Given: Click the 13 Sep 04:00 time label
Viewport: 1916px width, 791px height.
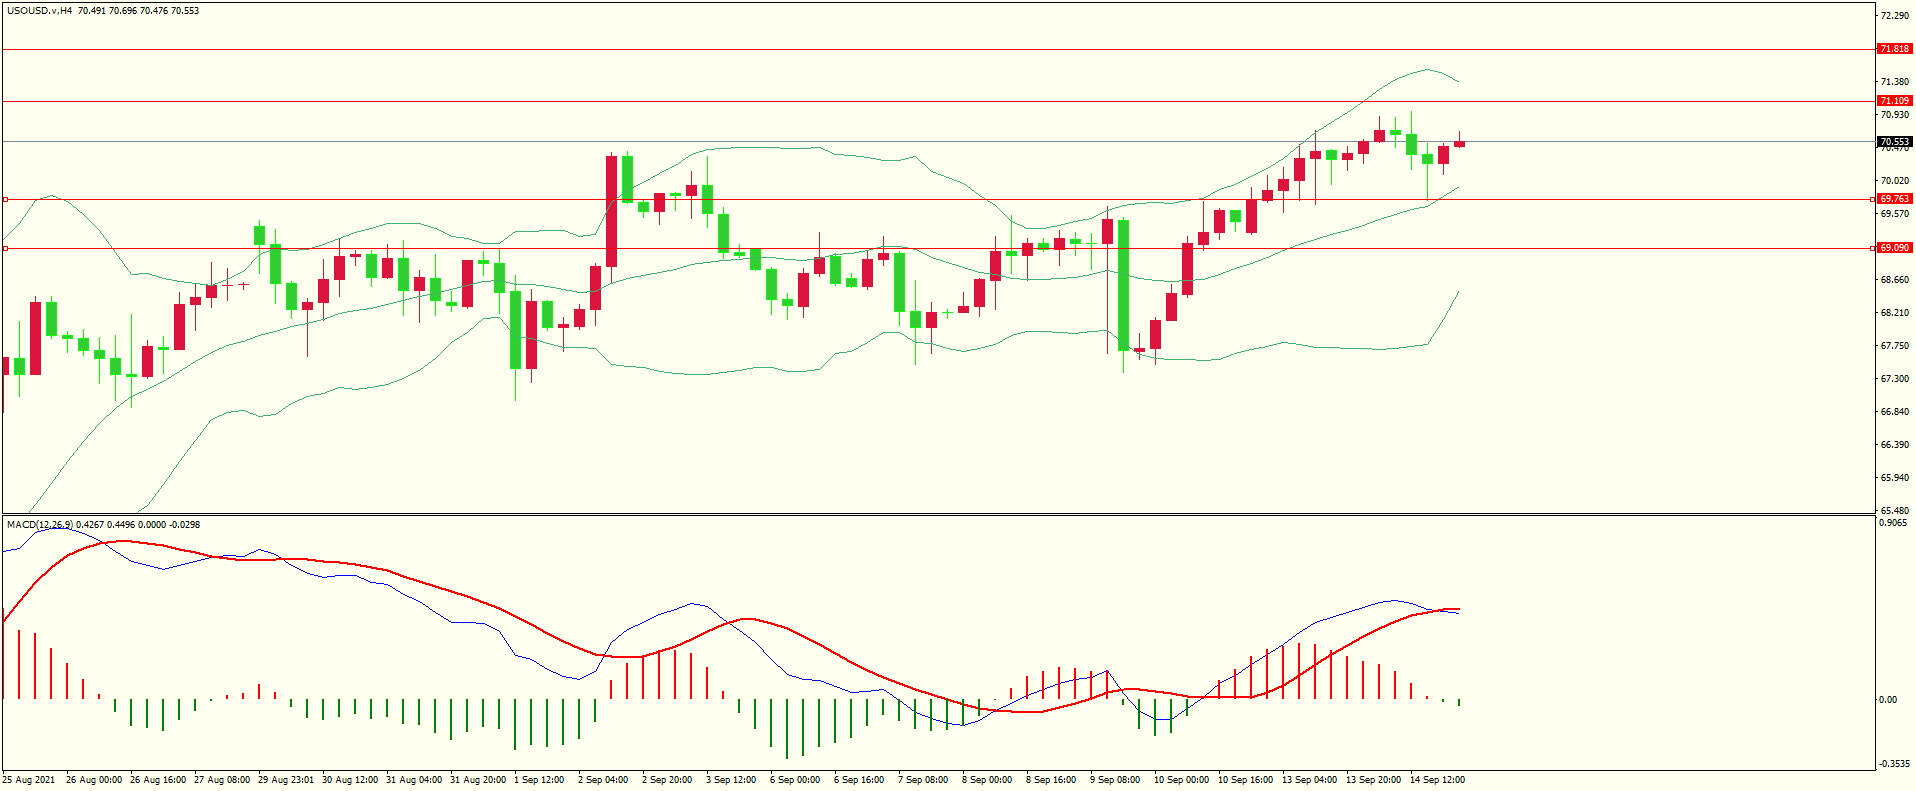Looking at the screenshot, I should (x=1310, y=780).
